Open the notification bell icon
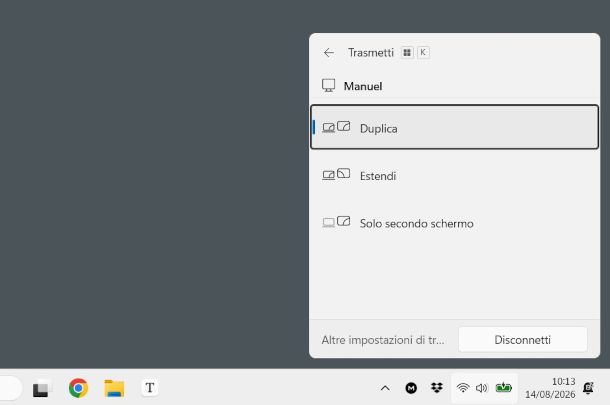 588,388
